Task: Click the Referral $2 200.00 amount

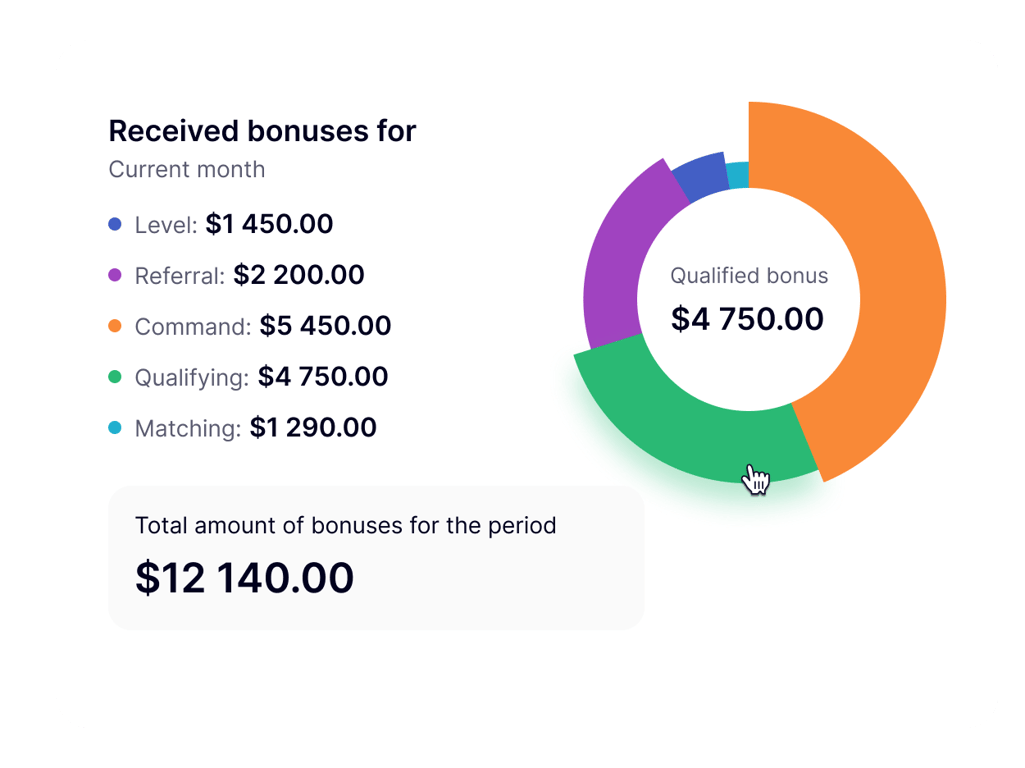Action: tap(299, 275)
